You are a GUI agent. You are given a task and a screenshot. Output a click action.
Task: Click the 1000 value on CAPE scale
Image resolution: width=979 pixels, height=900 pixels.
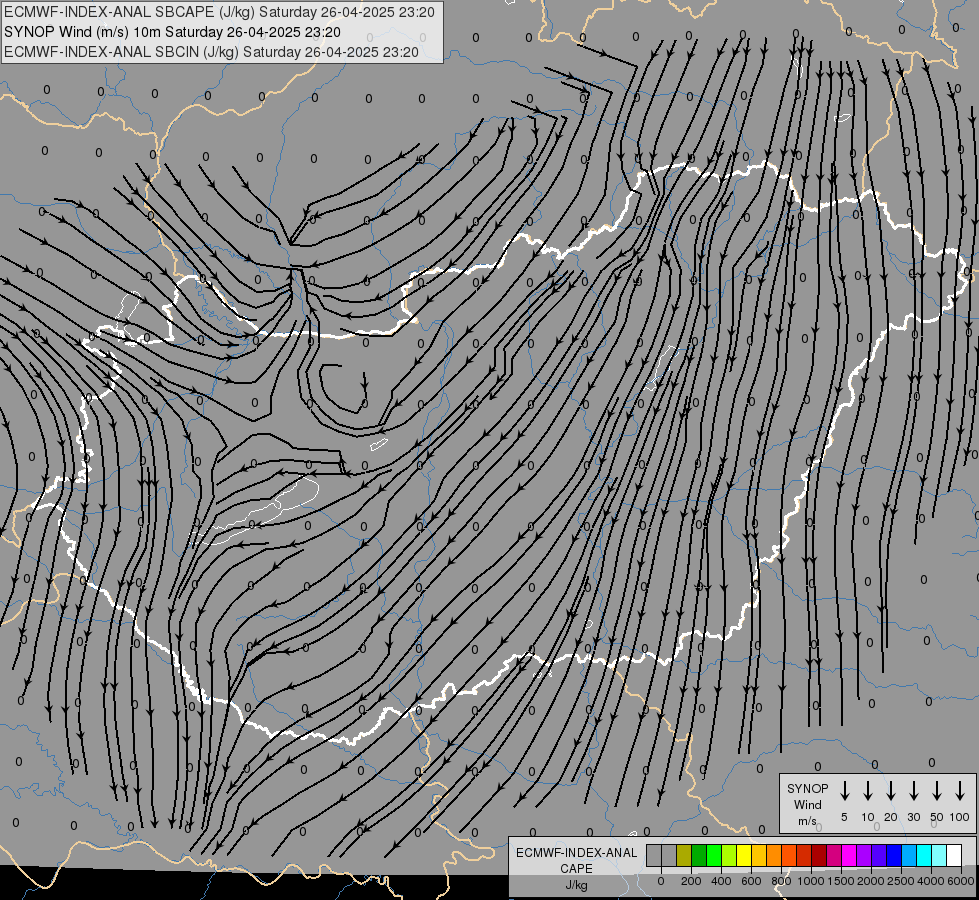tap(810, 881)
